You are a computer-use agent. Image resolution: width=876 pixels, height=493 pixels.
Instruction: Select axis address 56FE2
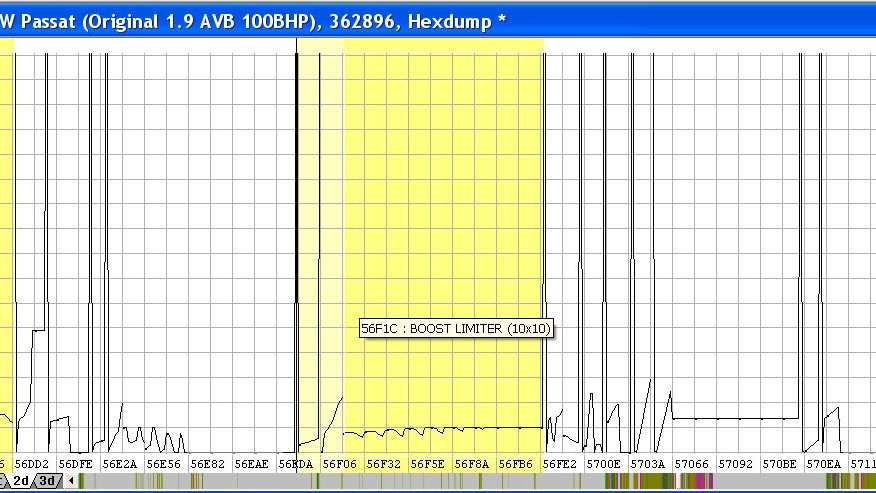560,464
